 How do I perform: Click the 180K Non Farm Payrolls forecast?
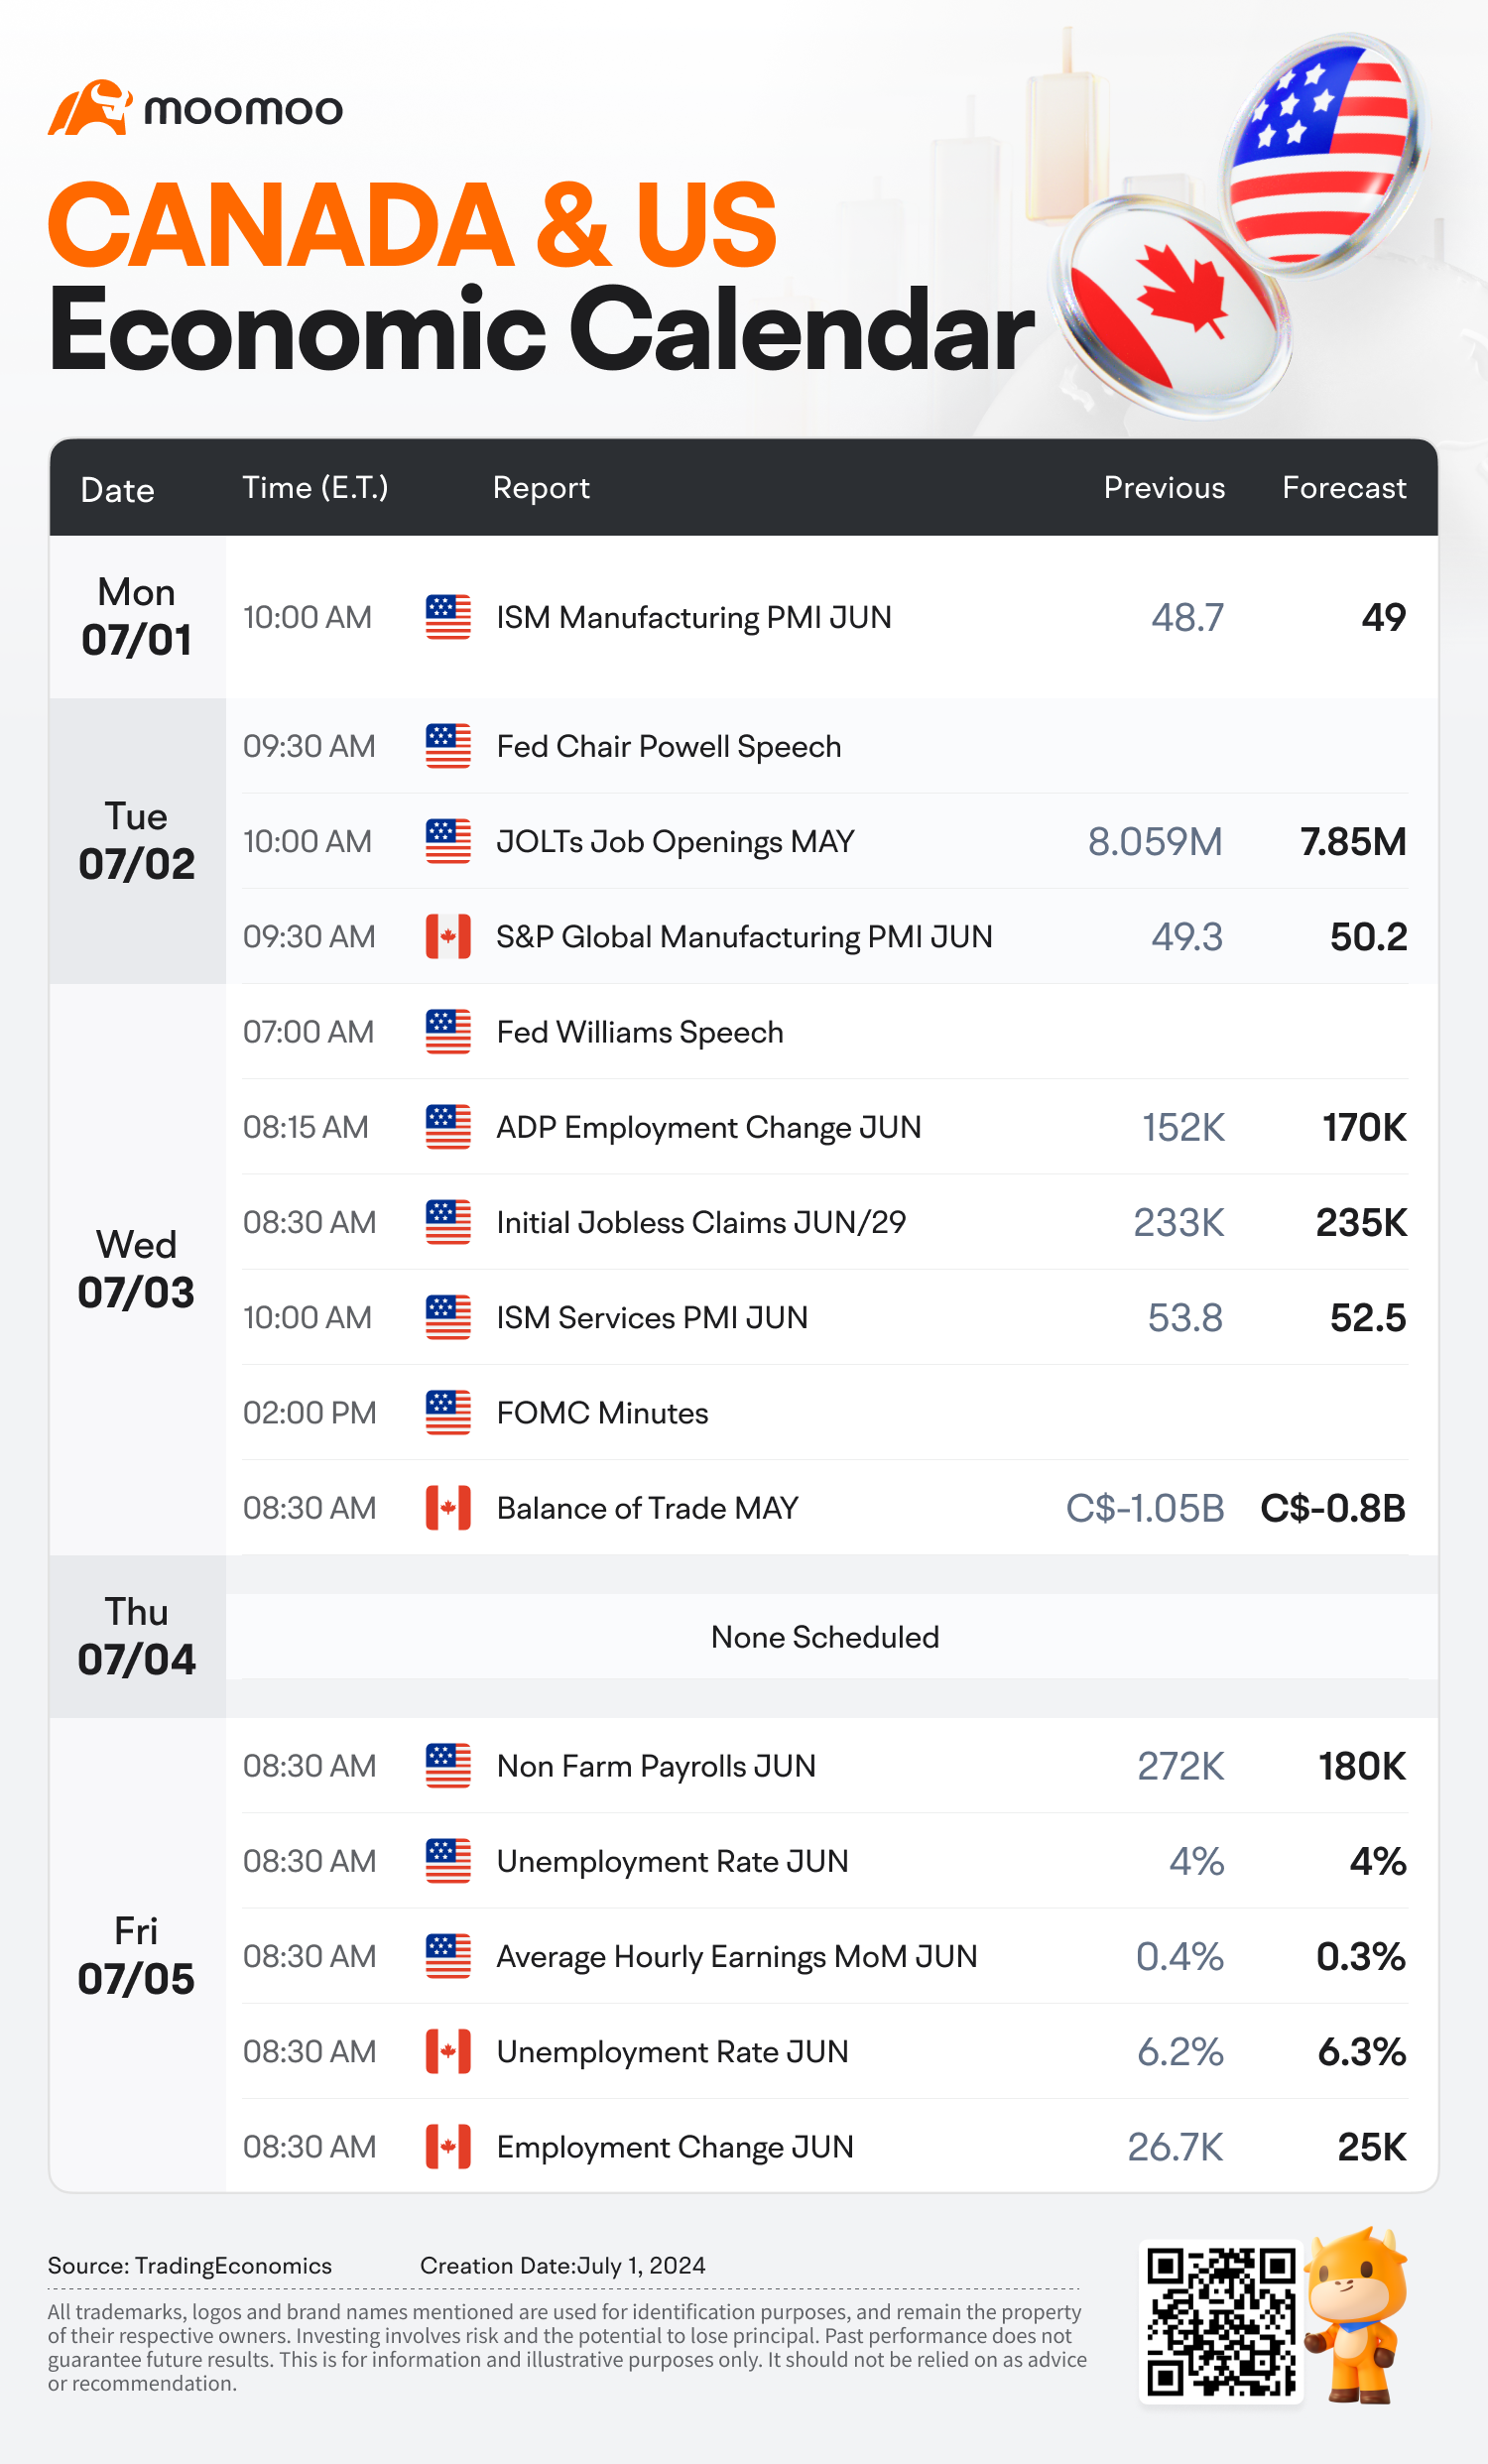pyautogui.click(x=1362, y=1766)
